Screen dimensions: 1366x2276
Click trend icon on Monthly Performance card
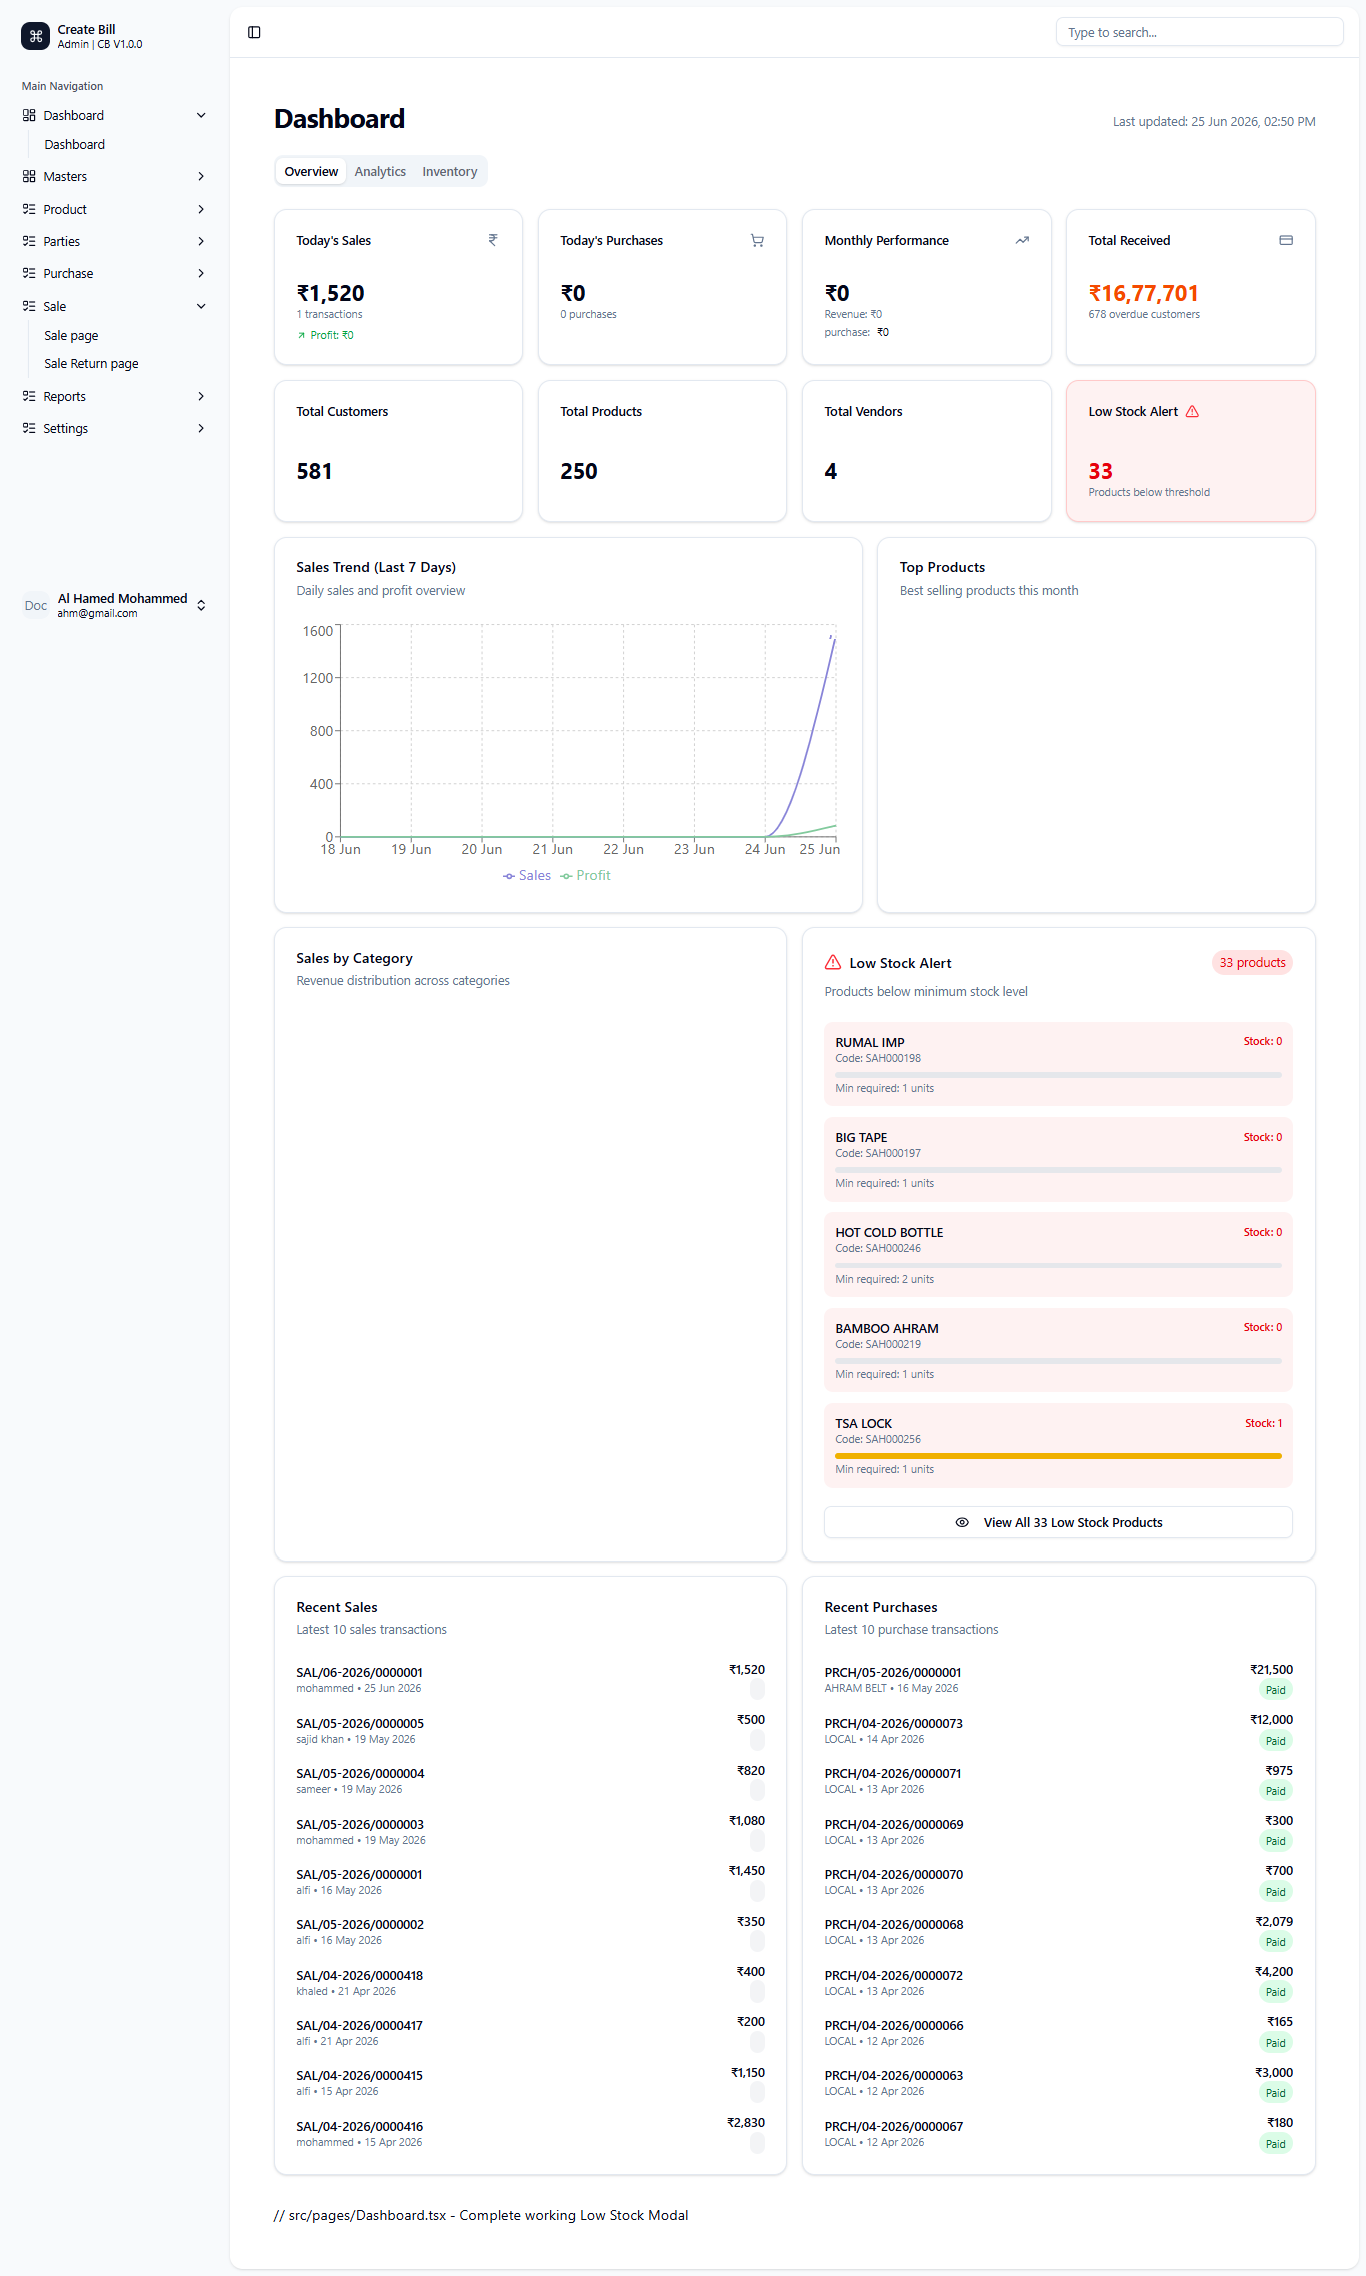click(x=1022, y=240)
